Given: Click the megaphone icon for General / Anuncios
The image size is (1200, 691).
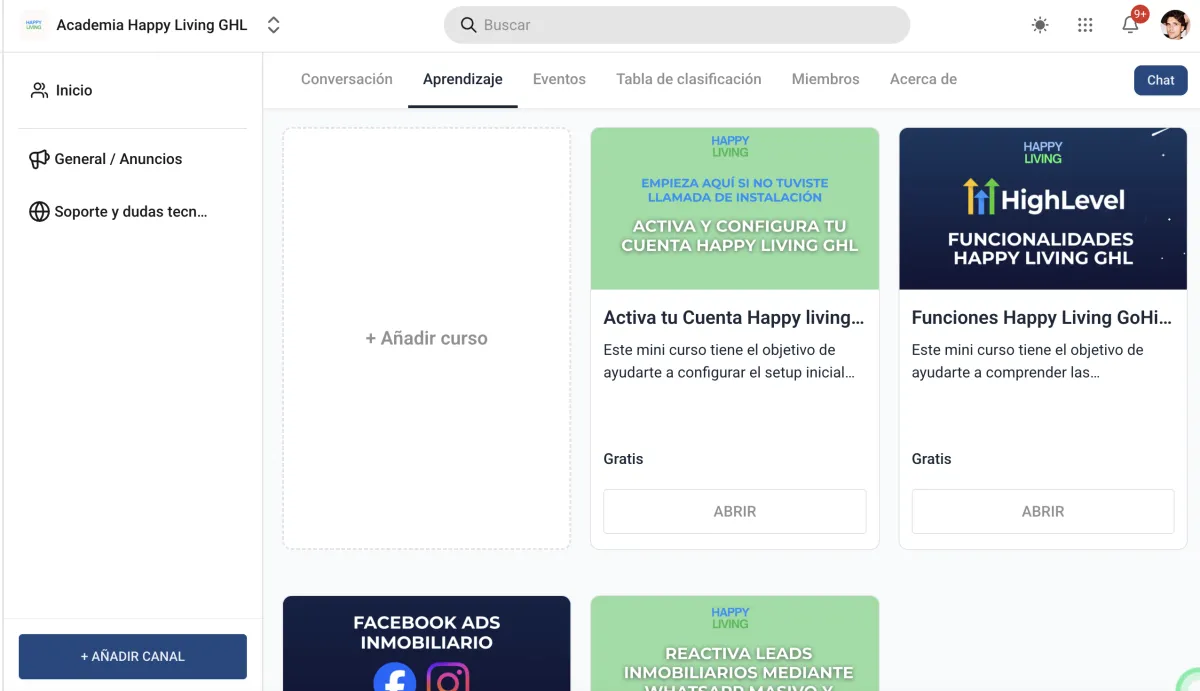Looking at the screenshot, I should [39, 159].
